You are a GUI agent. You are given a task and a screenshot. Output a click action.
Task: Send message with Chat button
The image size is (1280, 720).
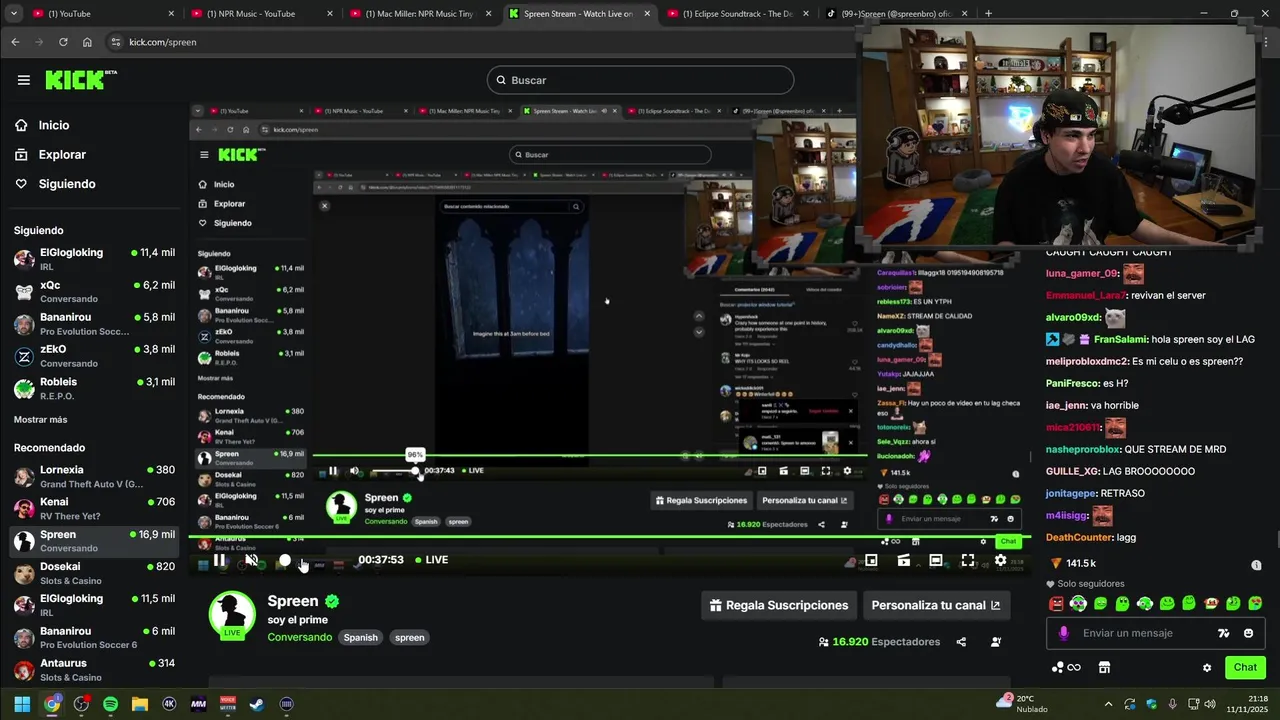pyautogui.click(x=1245, y=667)
